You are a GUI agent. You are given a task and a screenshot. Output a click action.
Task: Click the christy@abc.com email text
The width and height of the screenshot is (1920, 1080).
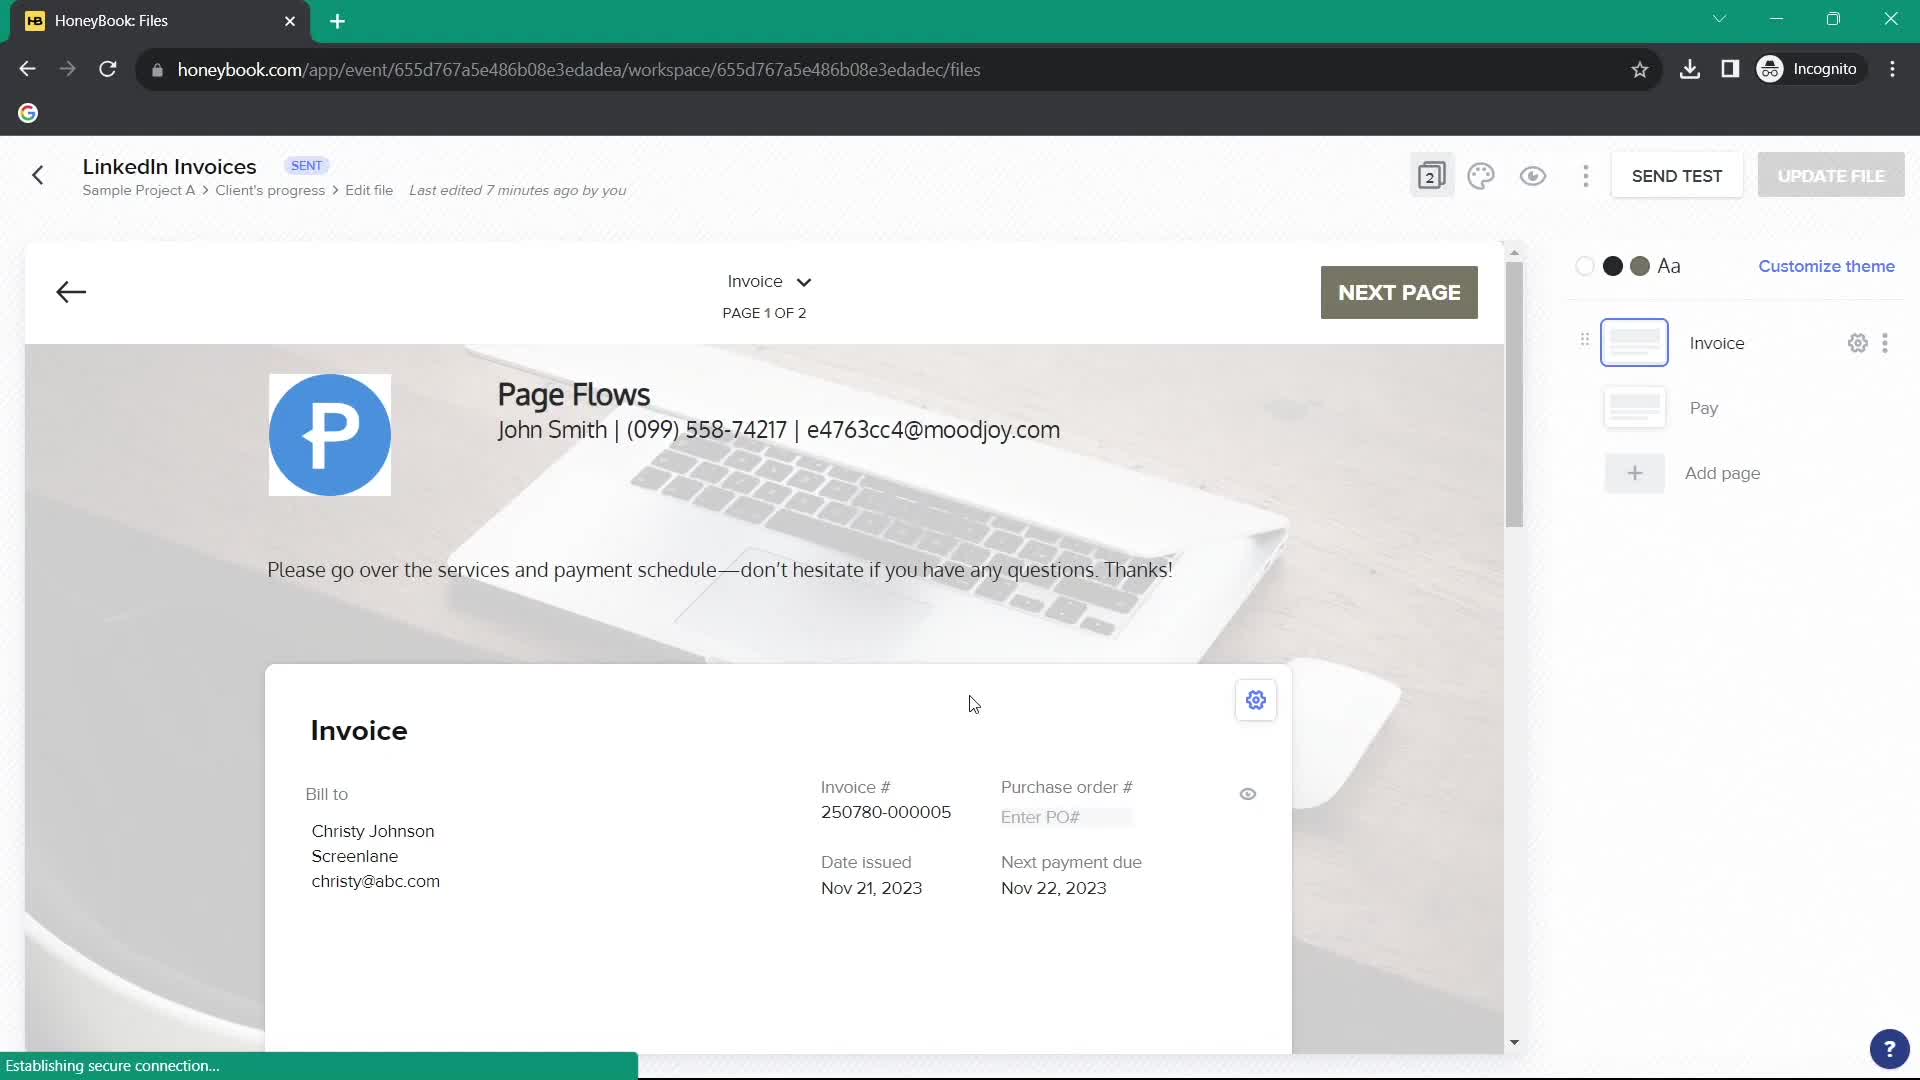point(375,881)
